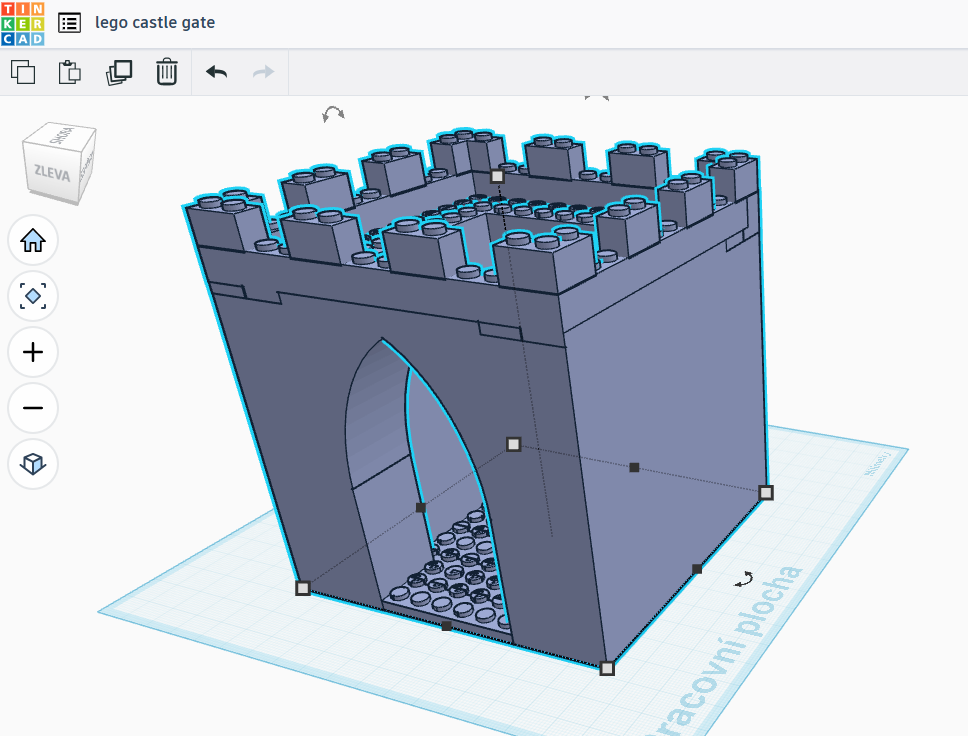Zoom in with the plus button
Image resolution: width=968 pixels, height=736 pixels.
[33, 352]
